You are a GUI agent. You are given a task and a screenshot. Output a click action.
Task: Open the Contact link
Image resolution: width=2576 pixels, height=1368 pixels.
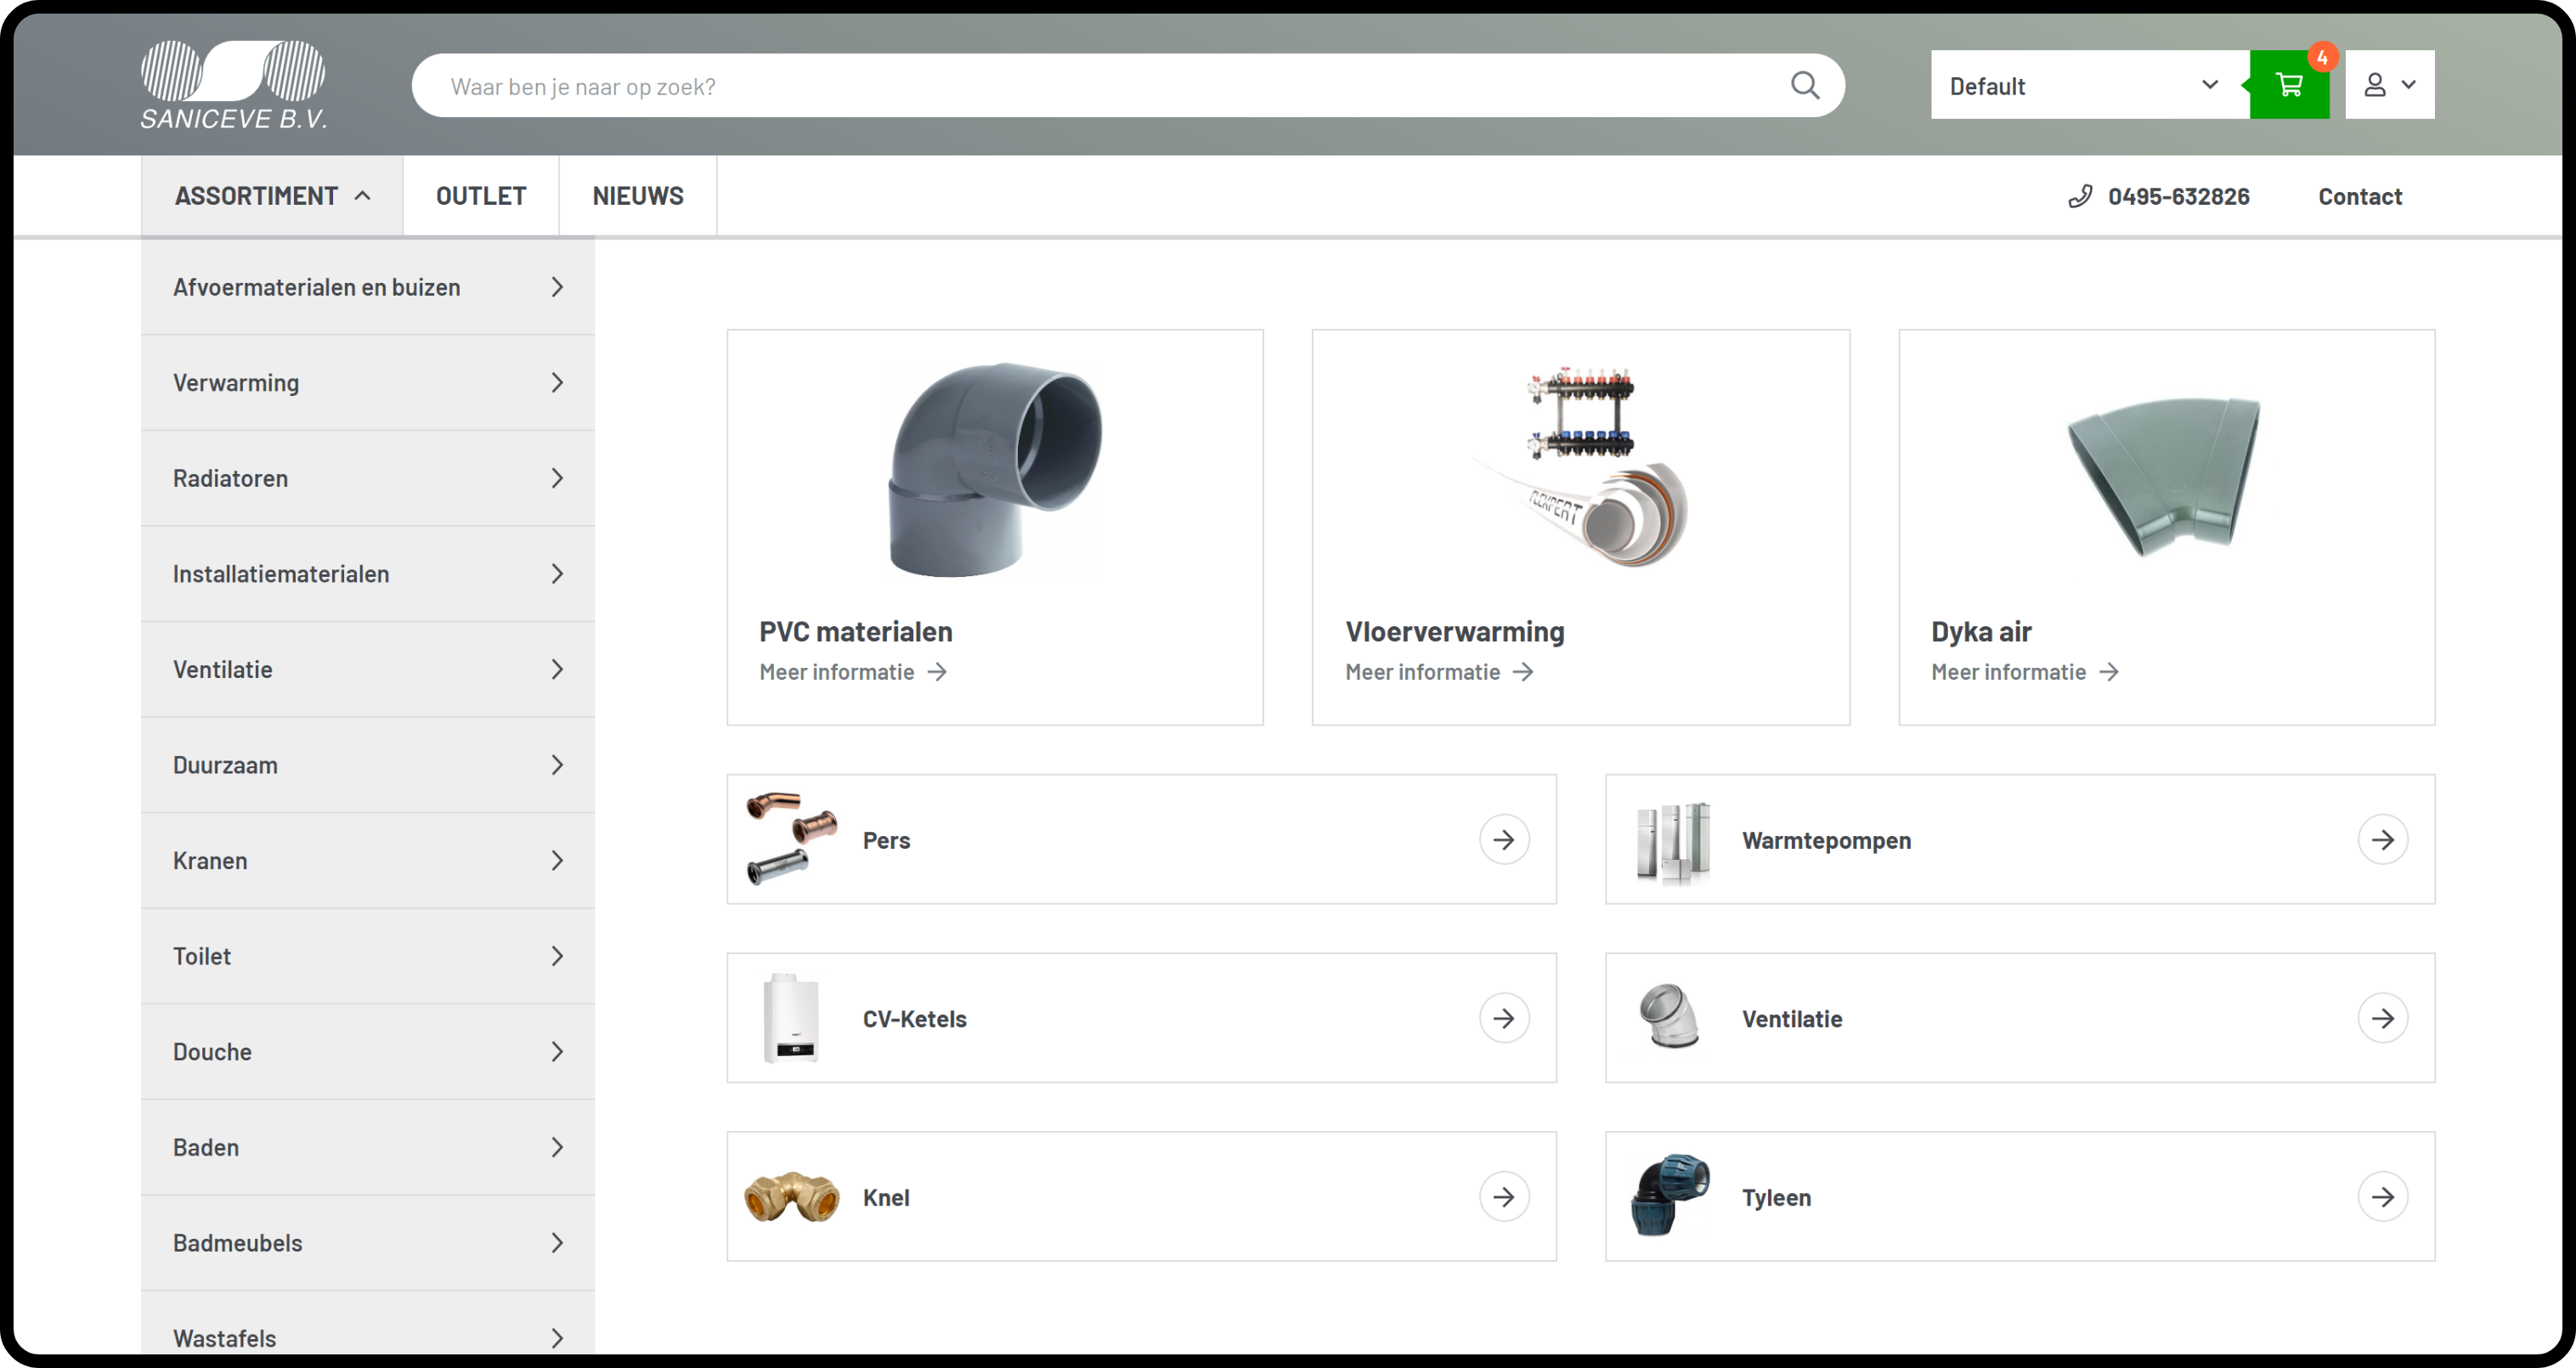[x=2359, y=196]
